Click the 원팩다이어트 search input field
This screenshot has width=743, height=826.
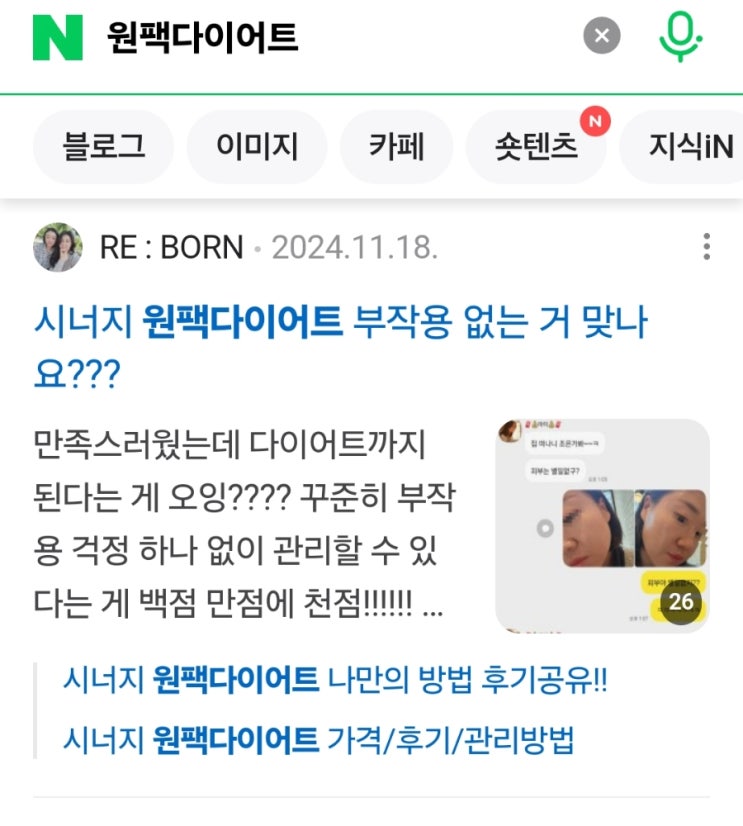(337, 37)
